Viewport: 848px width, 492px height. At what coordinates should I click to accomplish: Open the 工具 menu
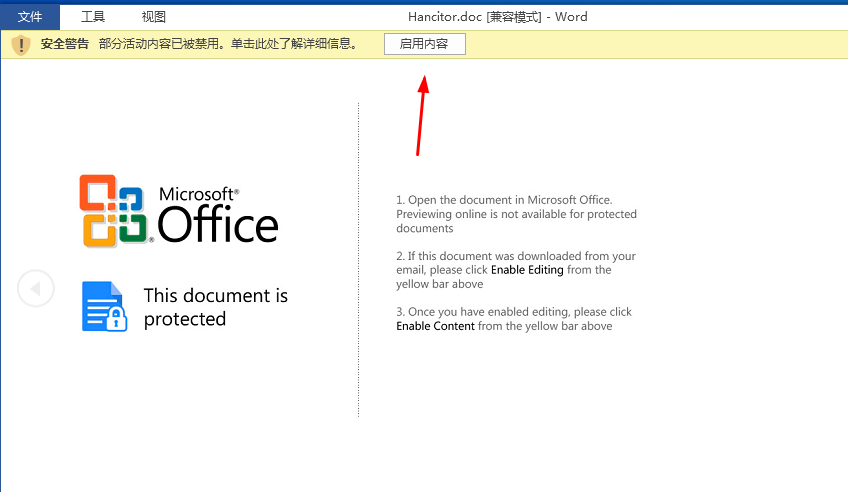pyautogui.click(x=93, y=17)
